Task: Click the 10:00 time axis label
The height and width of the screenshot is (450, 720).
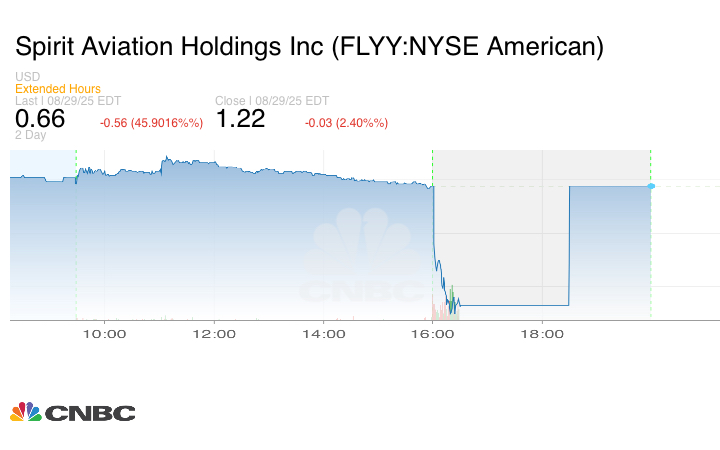Action: tap(103, 335)
